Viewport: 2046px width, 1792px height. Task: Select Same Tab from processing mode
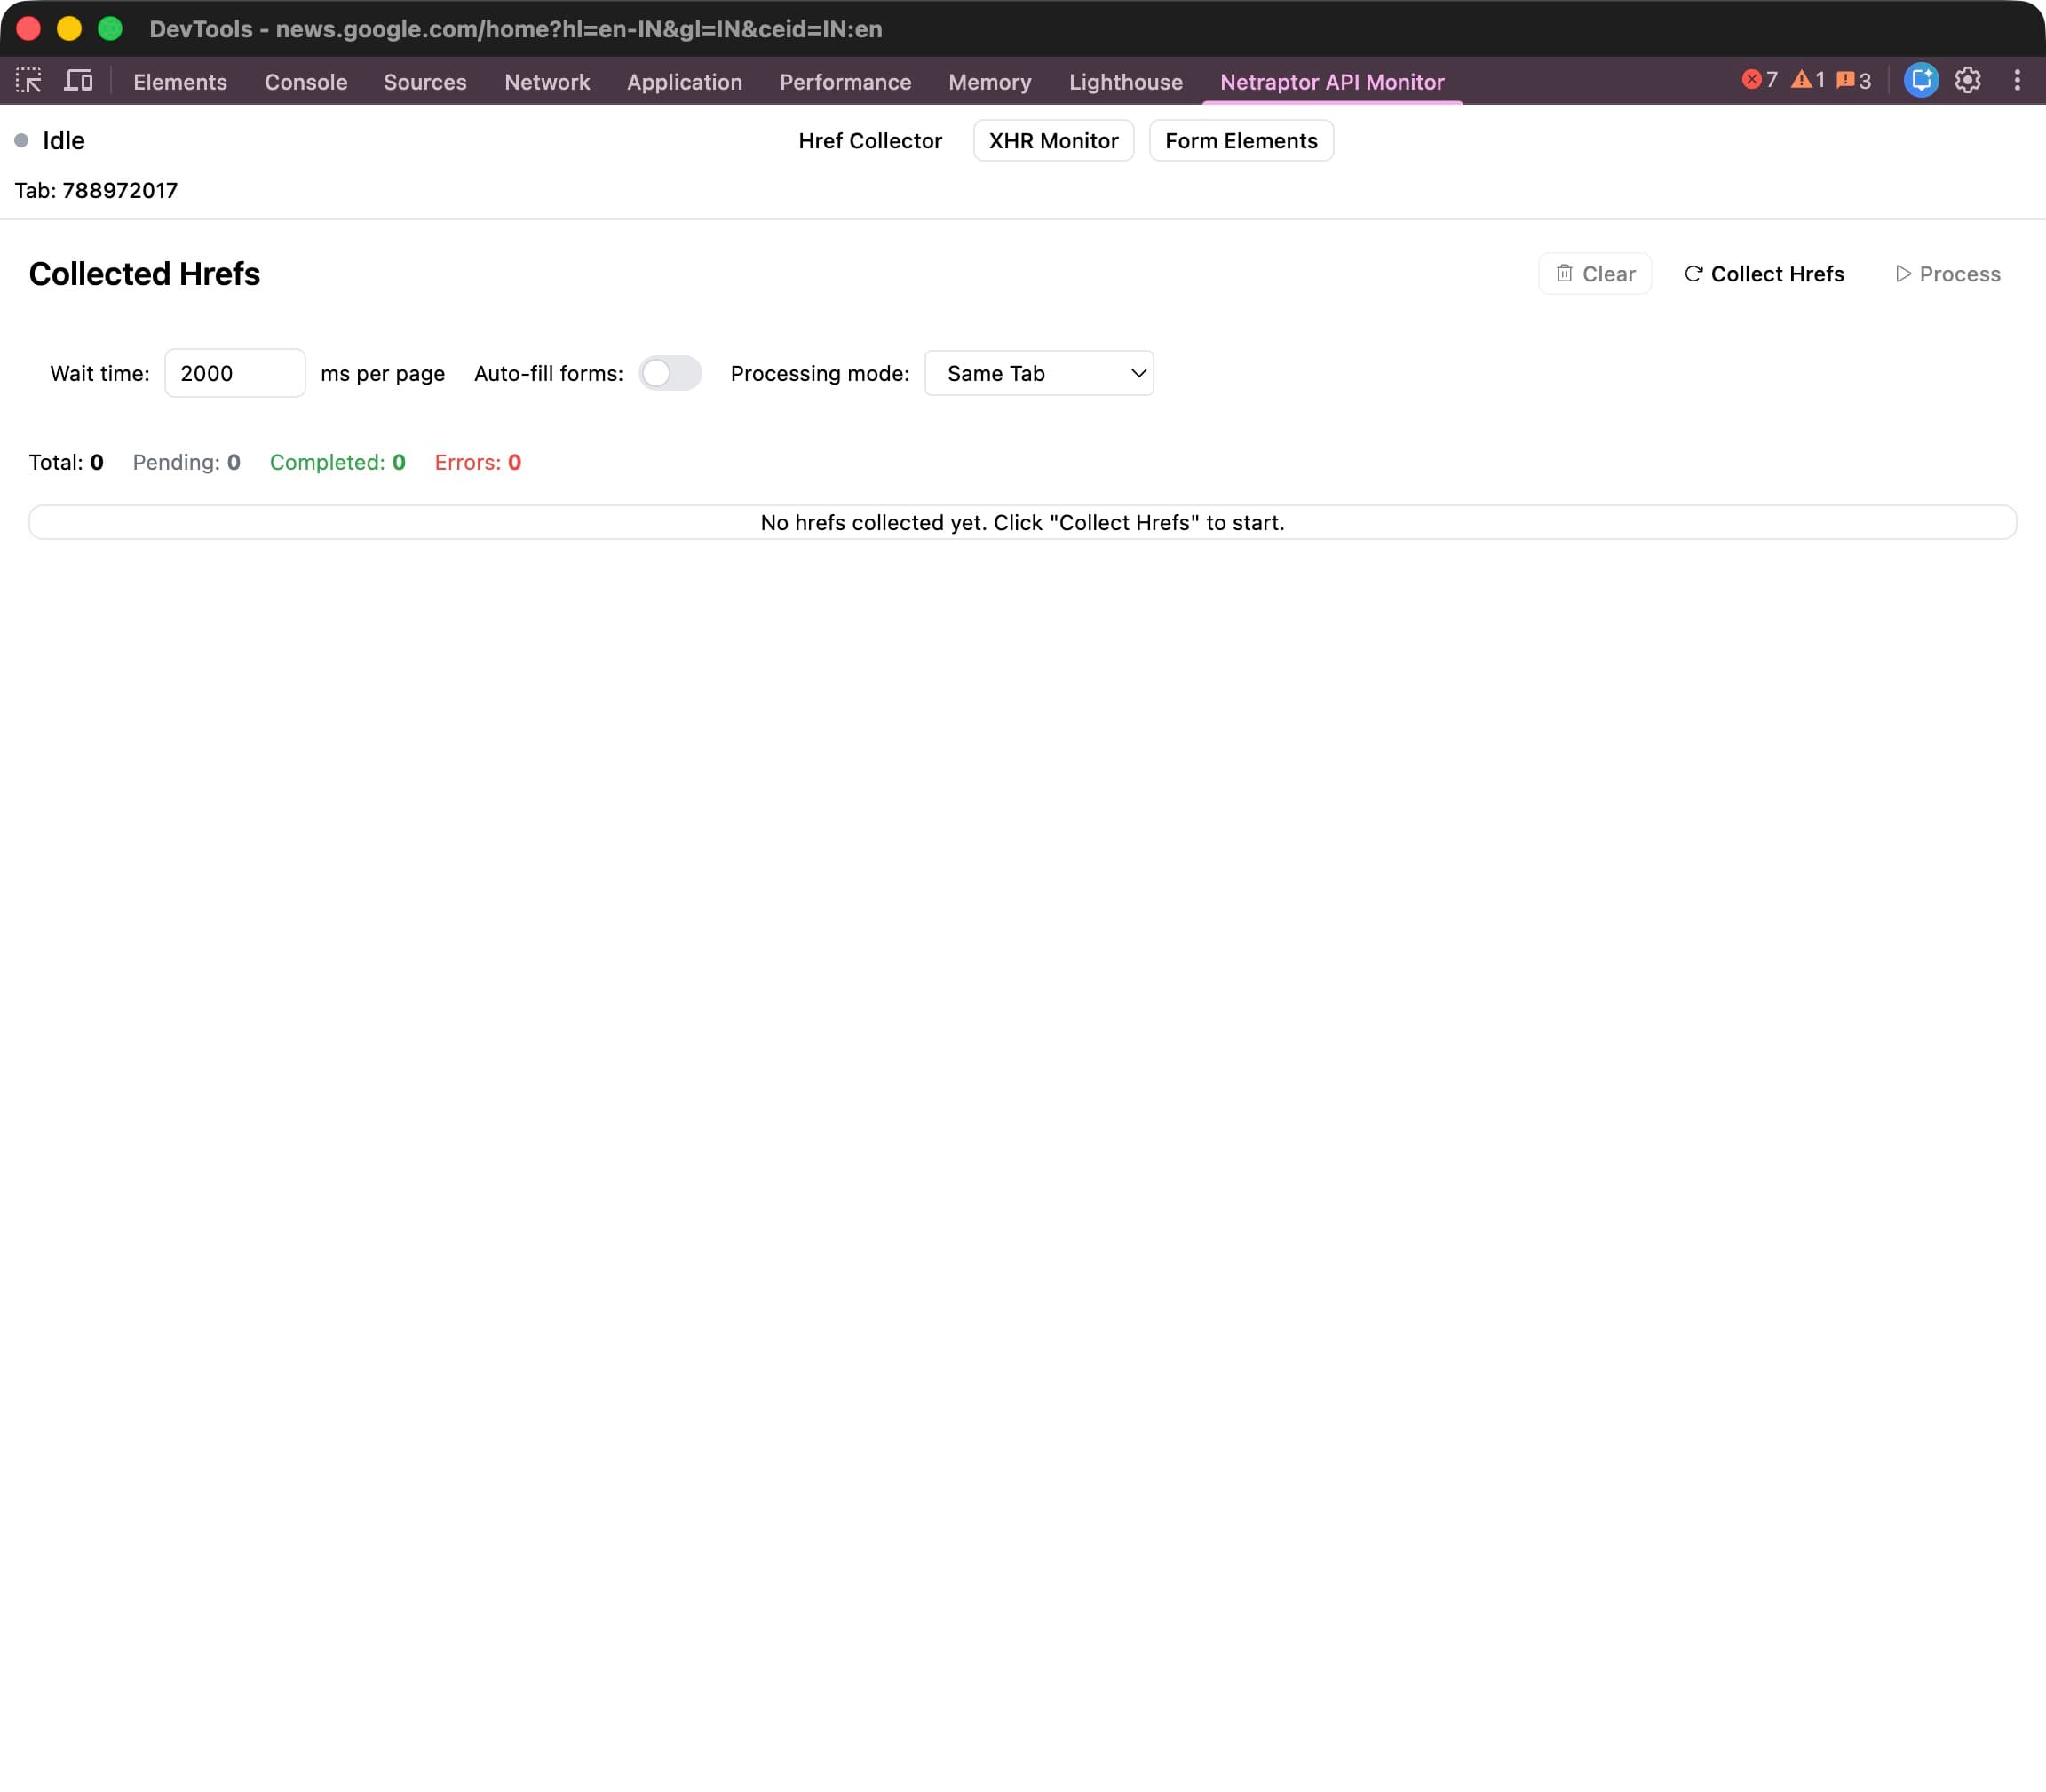click(1038, 373)
